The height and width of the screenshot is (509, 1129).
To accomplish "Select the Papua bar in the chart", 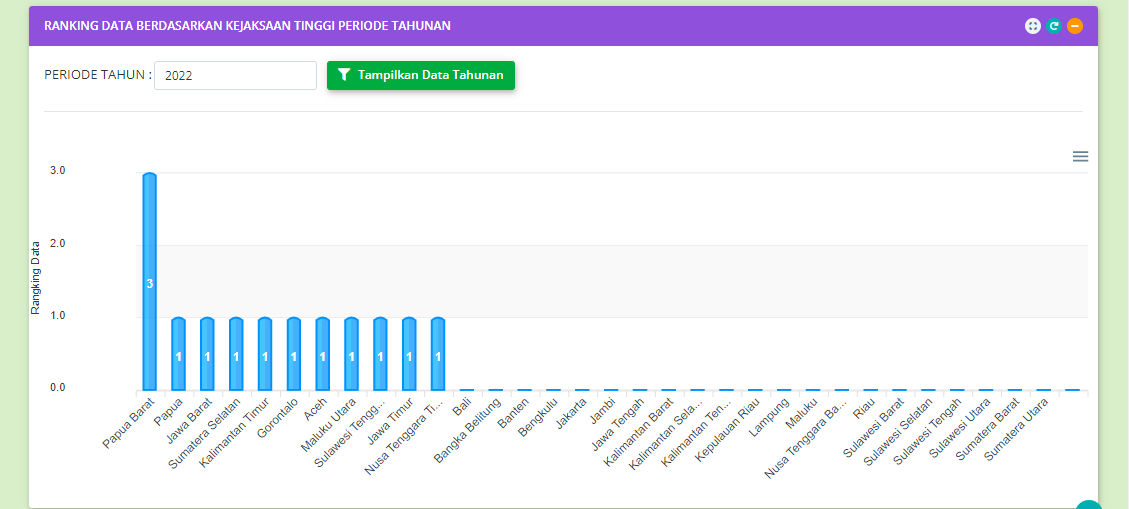I will 178,354.
